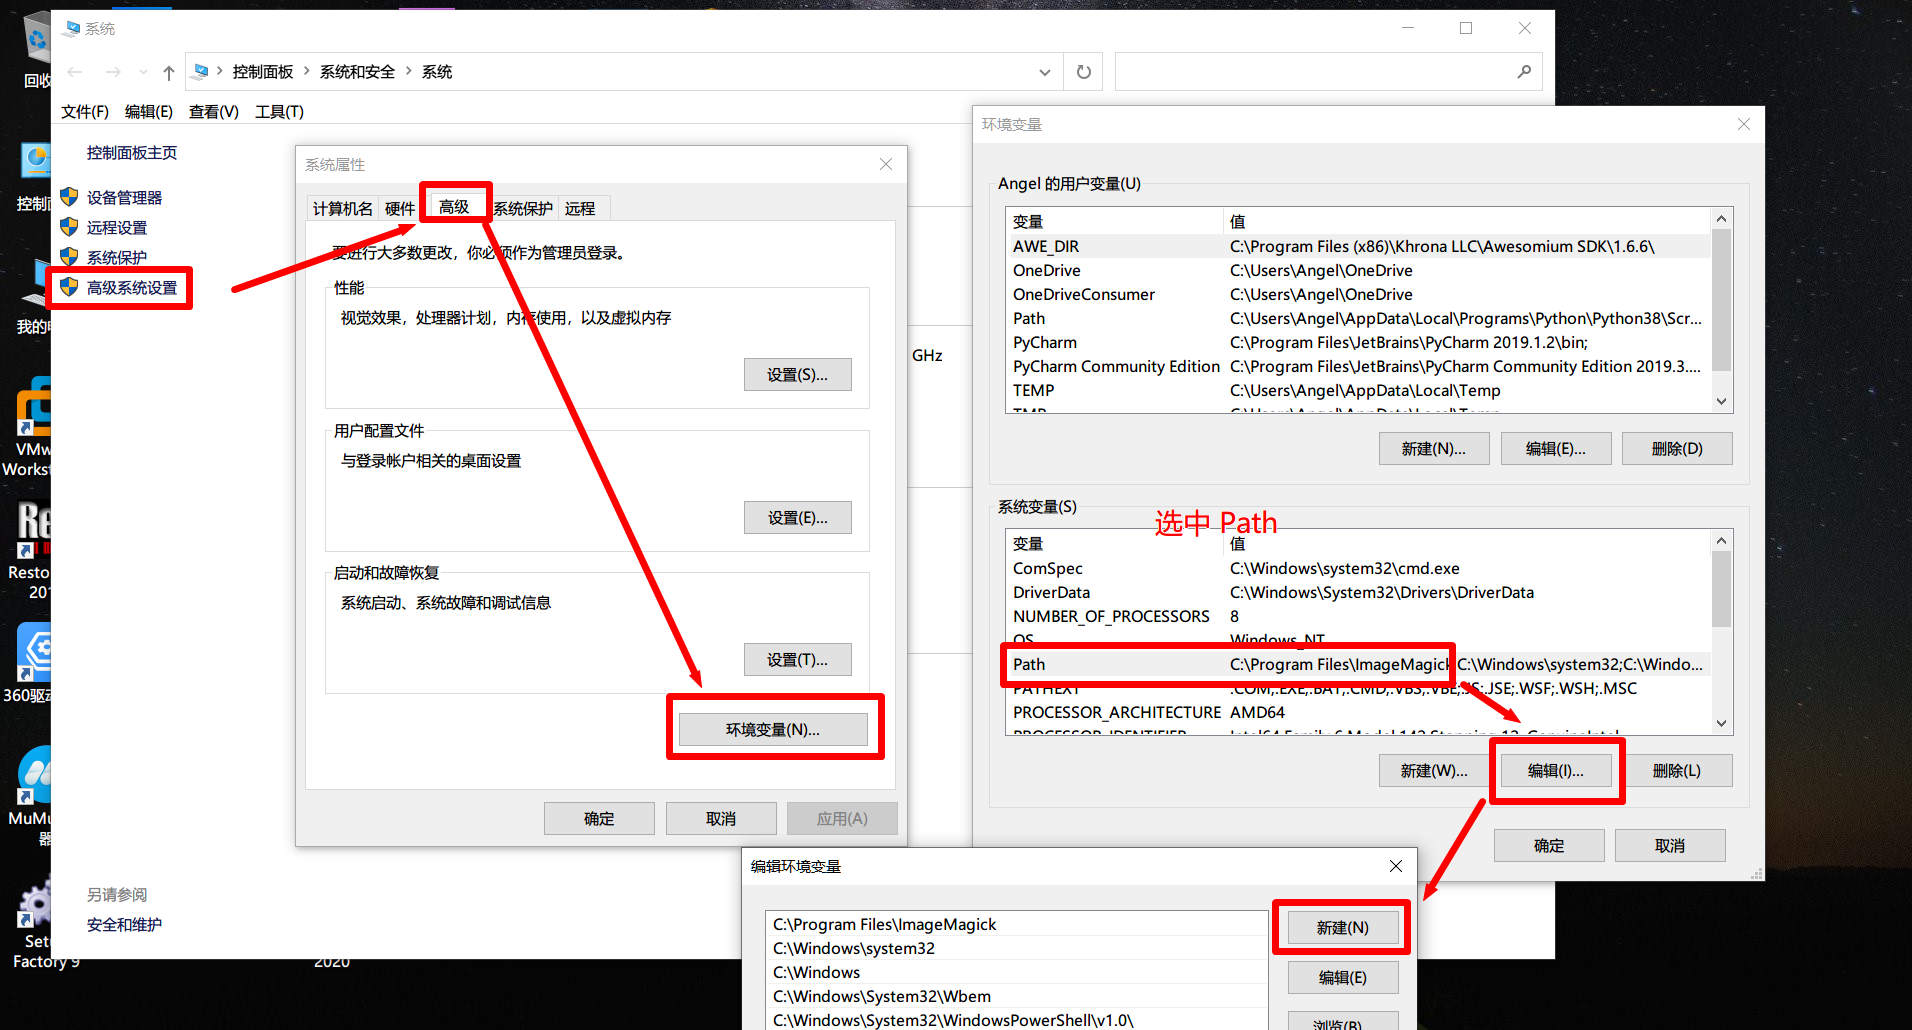
Task: Close the 环境变量 dialog
Action: point(1744,124)
